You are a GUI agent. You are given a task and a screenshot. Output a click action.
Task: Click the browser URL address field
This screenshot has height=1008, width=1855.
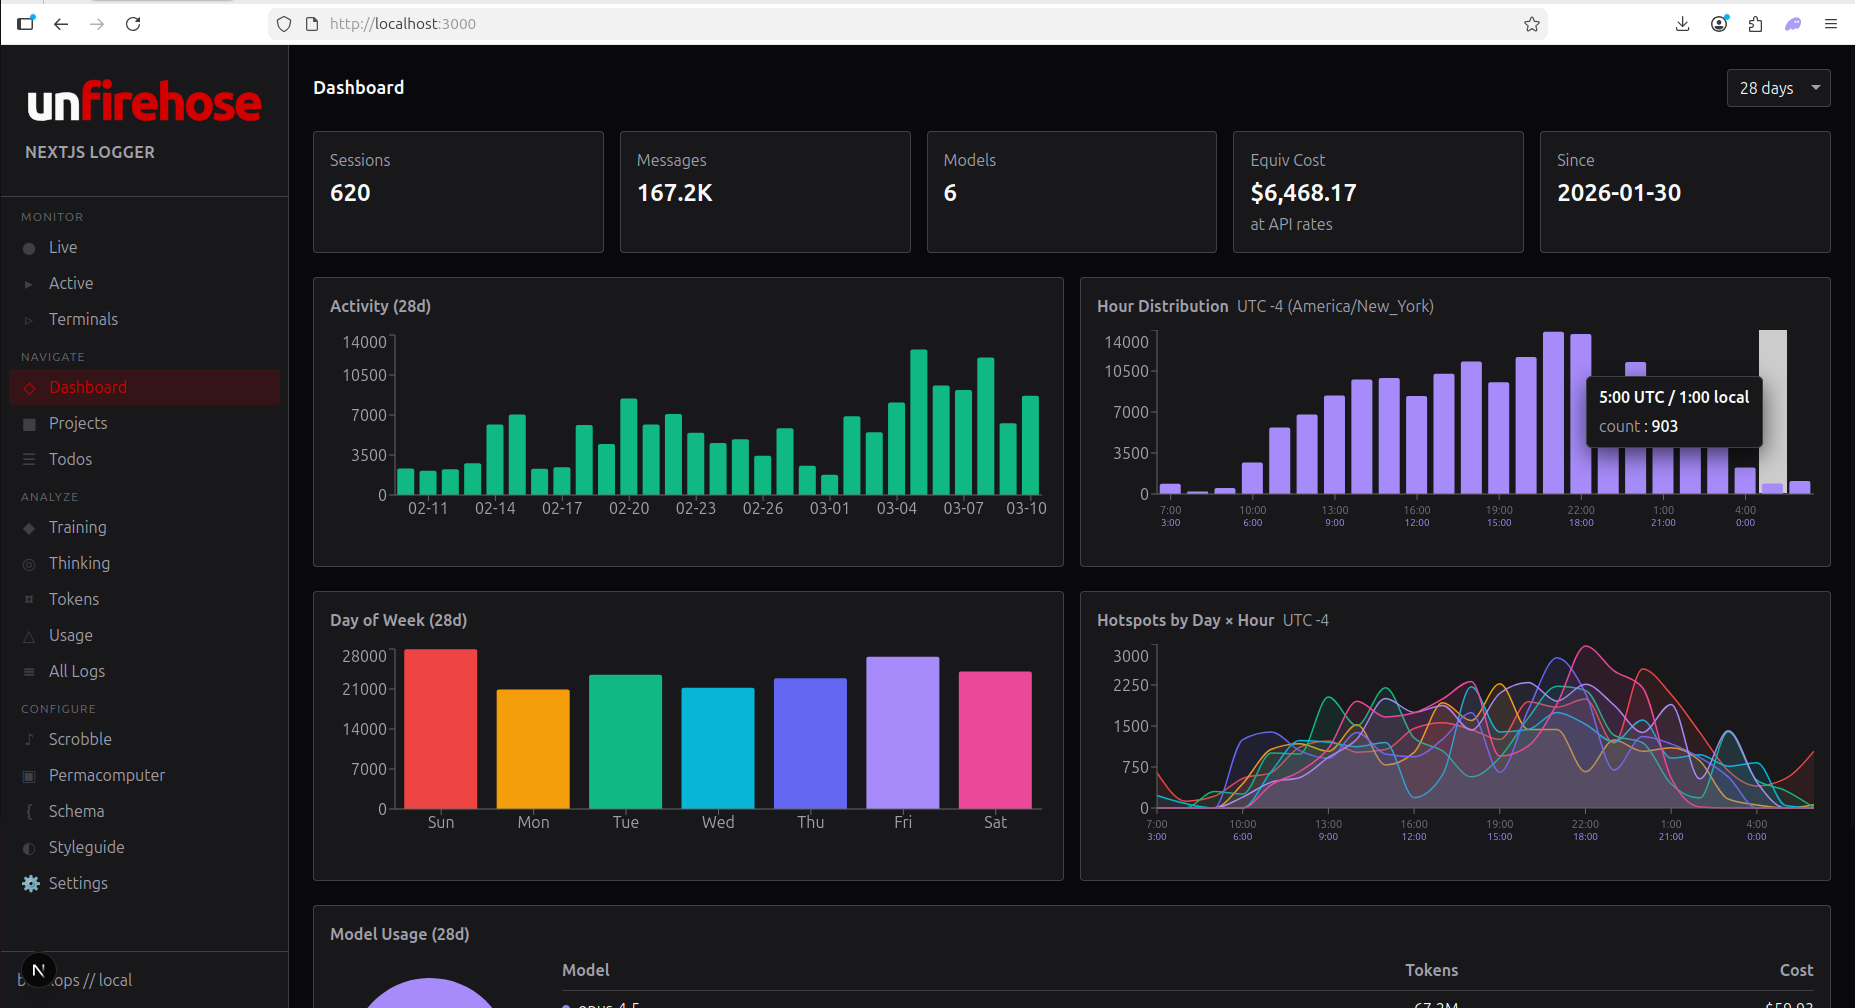900,24
